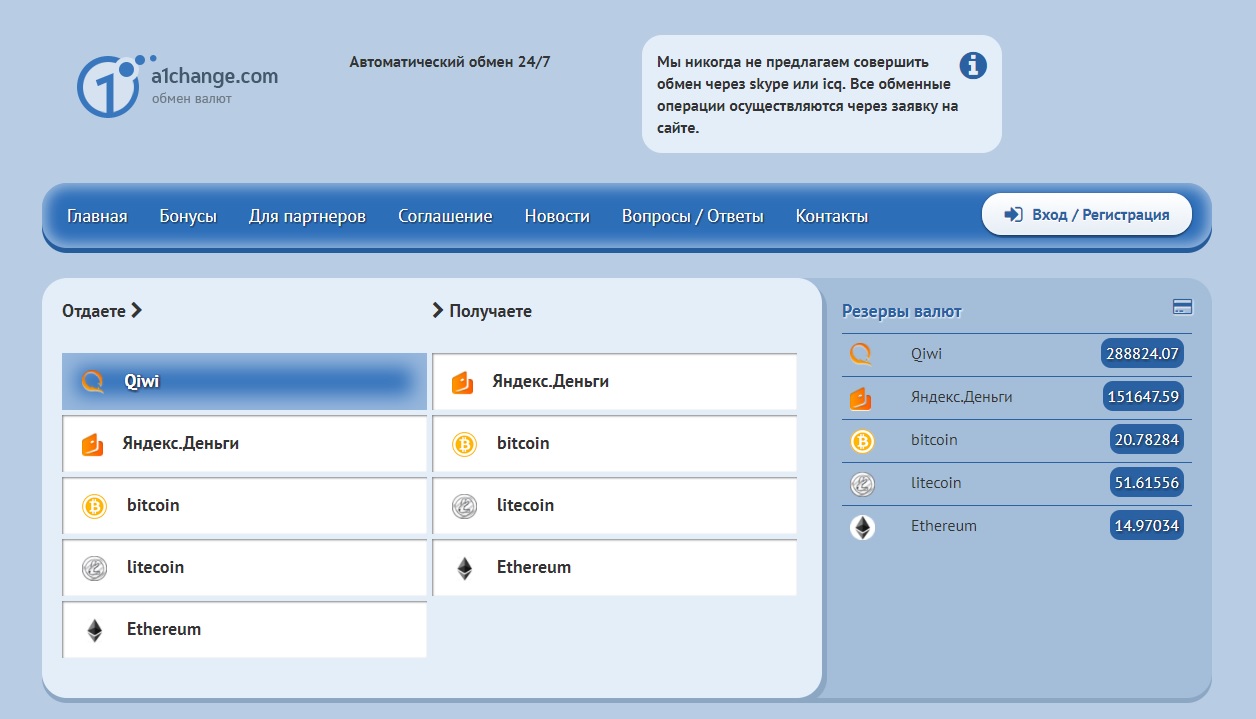Viewport: 1256px width, 719px height.
Task: Click bitcoin label in reserves list
Action: tap(934, 439)
